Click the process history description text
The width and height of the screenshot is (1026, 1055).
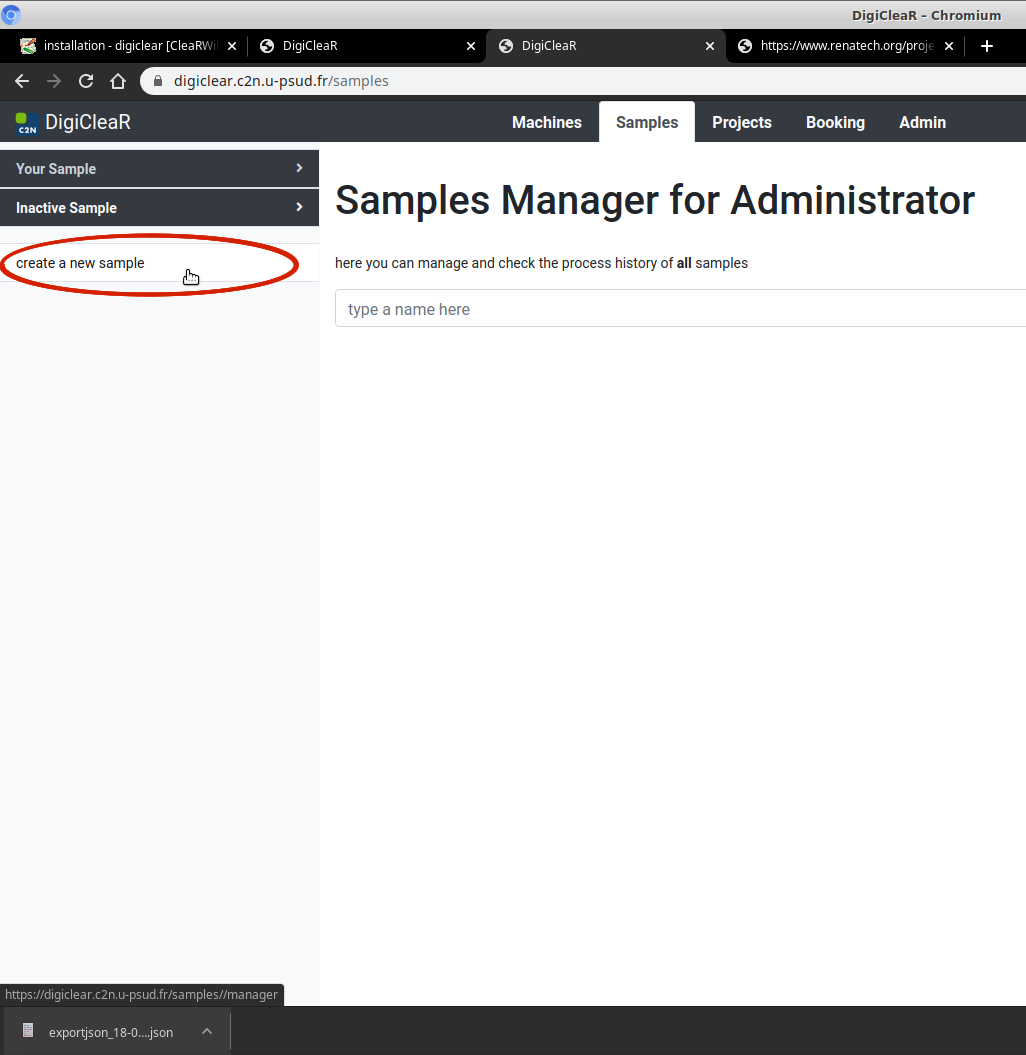(x=542, y=263)
